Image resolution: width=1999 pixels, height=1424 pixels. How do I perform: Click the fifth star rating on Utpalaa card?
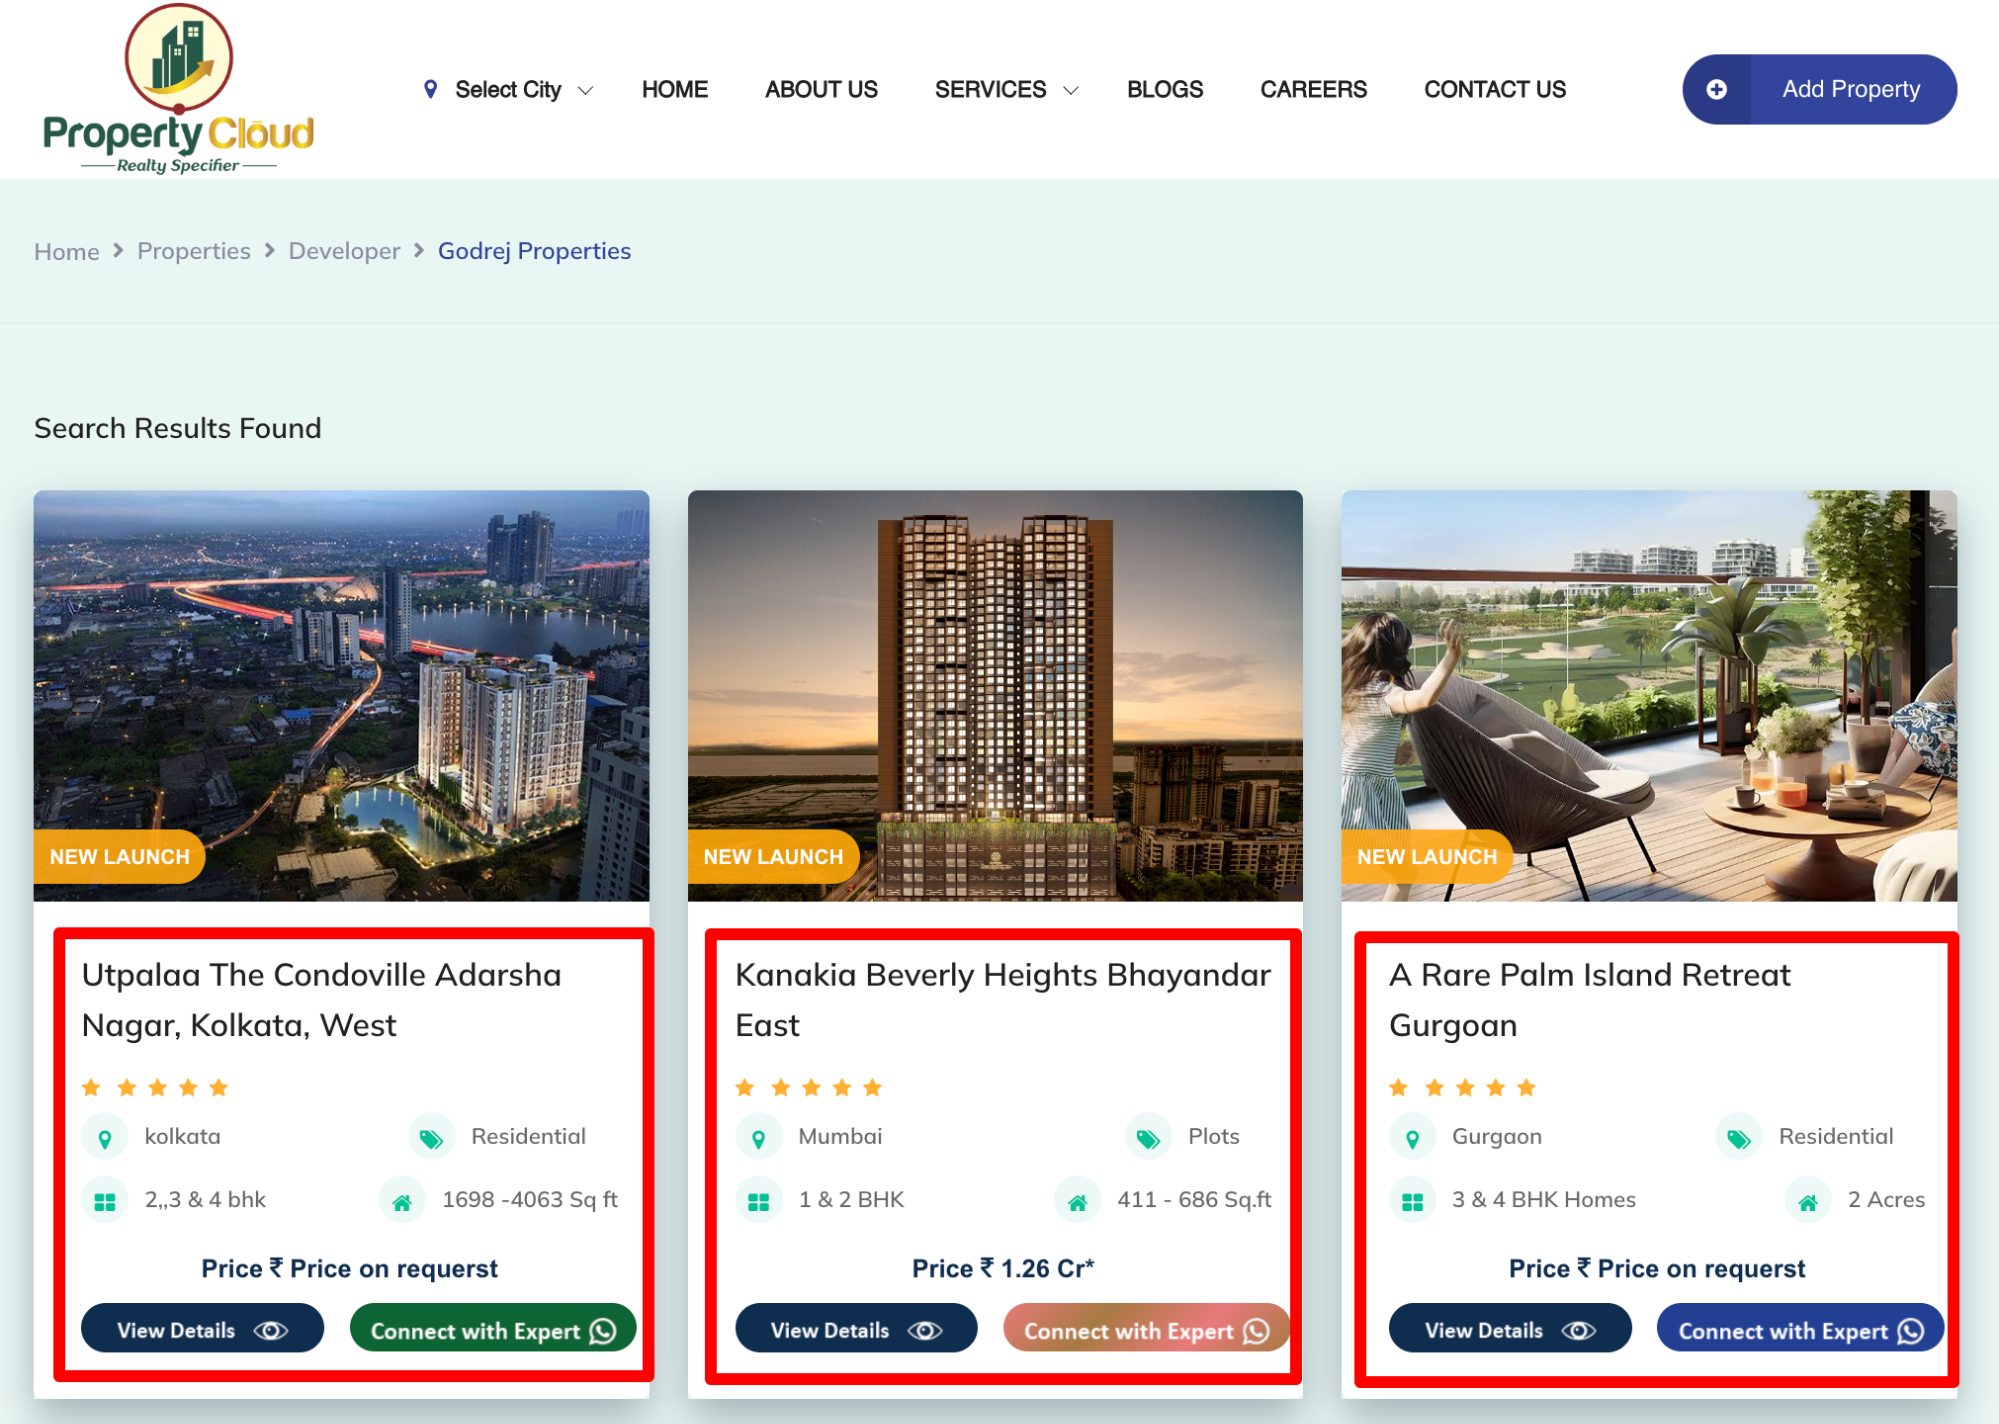click(x=219, y=1087)
